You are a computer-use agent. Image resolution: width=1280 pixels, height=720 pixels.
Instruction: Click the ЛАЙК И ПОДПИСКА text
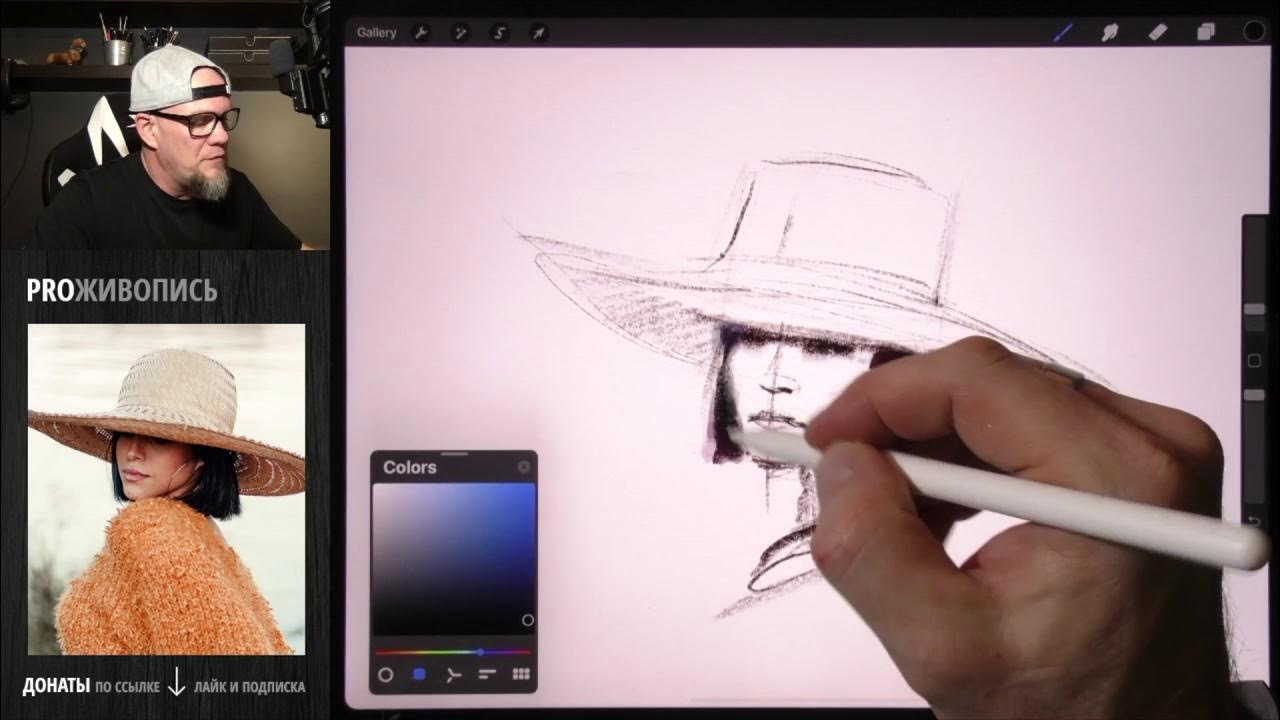(250, 687)
